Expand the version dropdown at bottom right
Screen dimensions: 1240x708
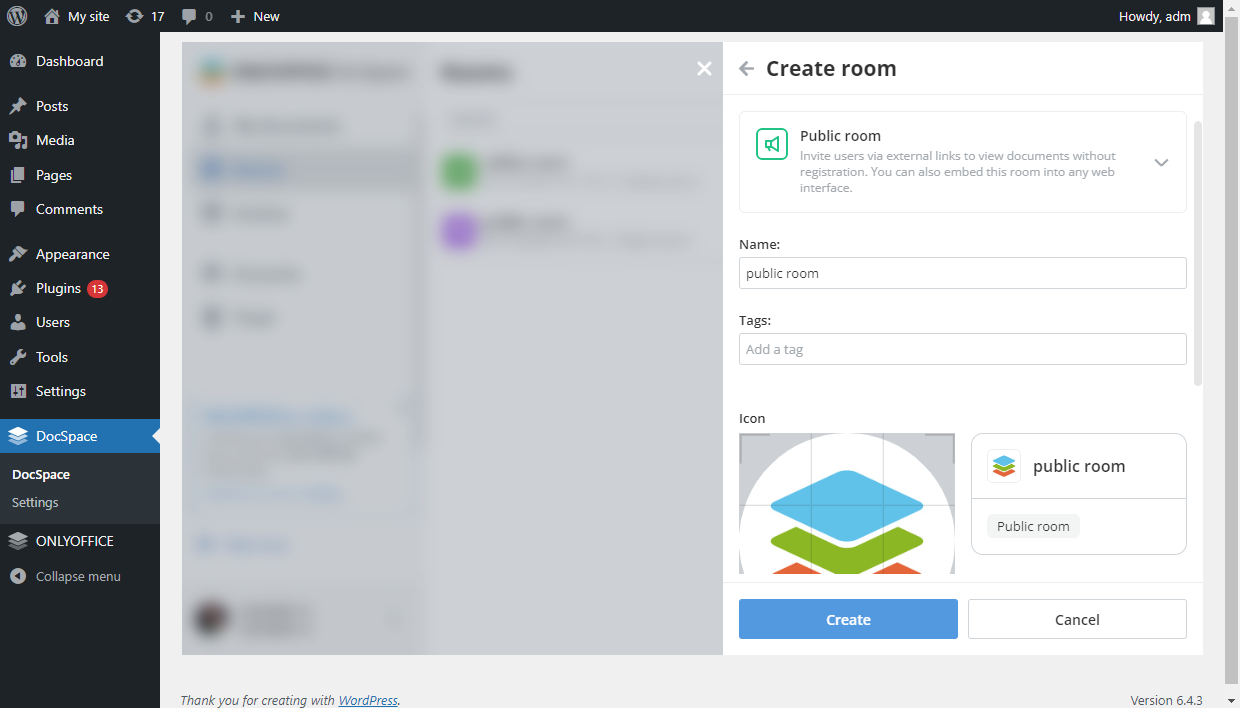[x=1229, y=700]
